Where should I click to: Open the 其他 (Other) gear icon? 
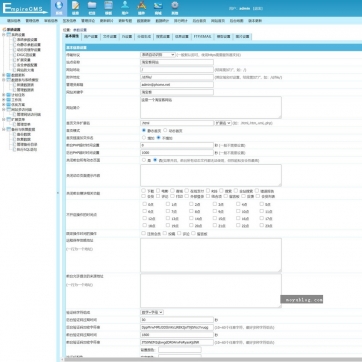pos(175,5)
